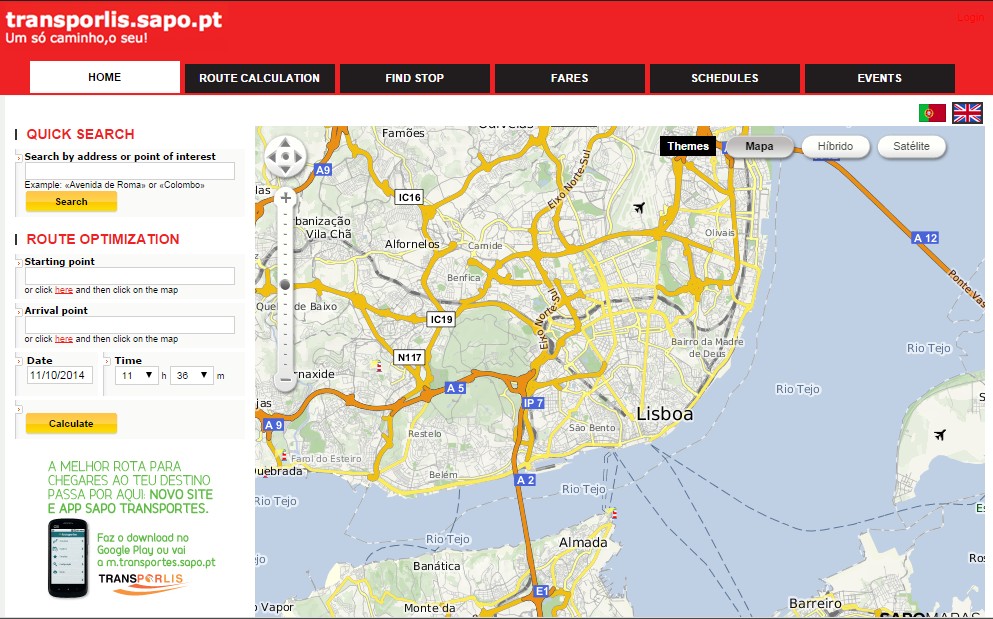Open the Route Calculation tab
Screen dimensions: 993x619
click(259, 78)
